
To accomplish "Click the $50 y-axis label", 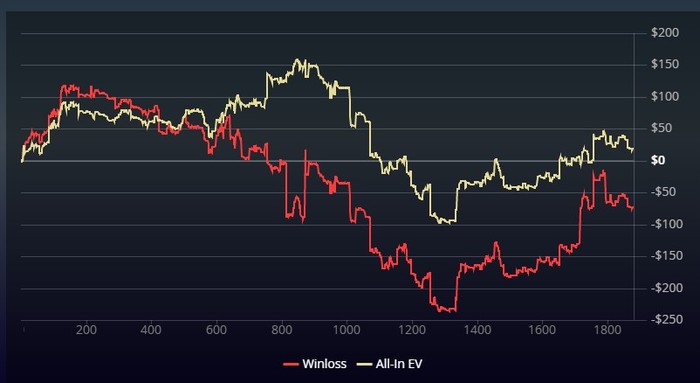I will click(662, 129).
